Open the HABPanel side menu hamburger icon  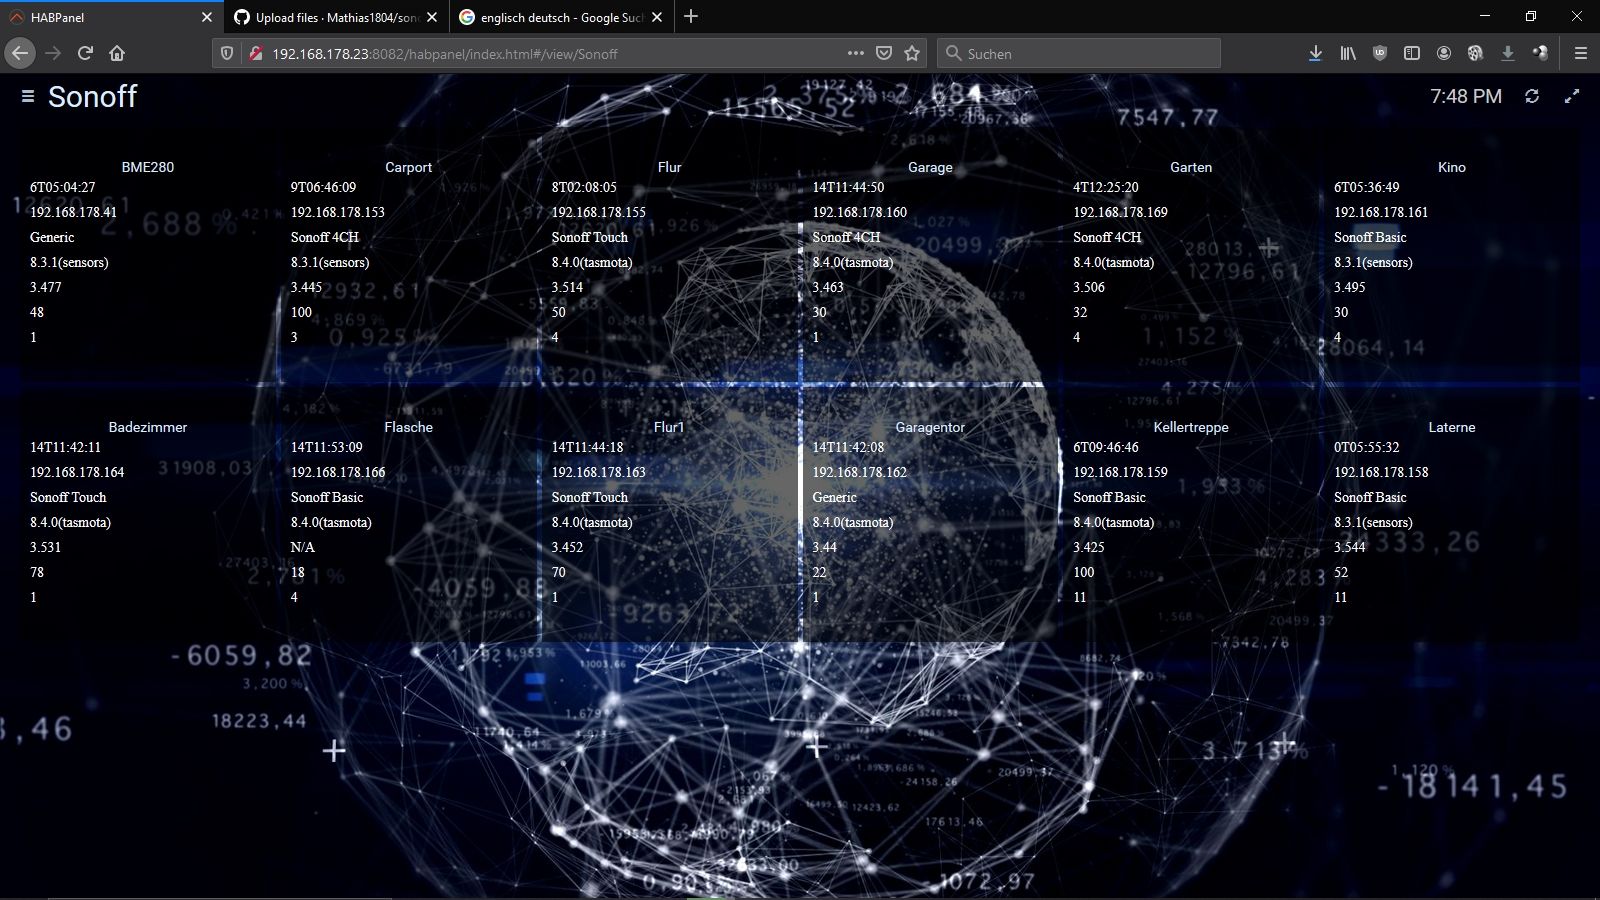[x=28, y=96]
